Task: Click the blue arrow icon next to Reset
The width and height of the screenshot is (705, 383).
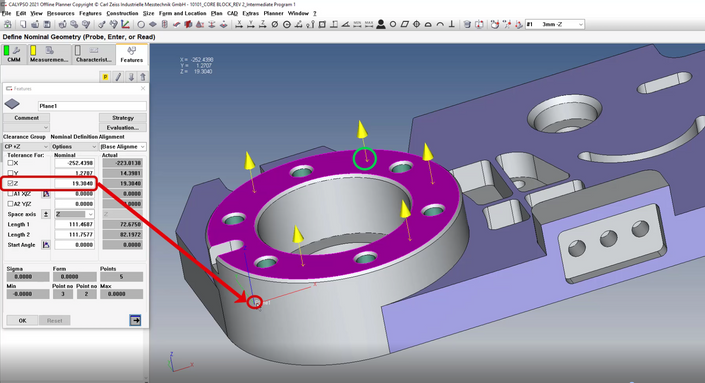Action: point(135,320)
